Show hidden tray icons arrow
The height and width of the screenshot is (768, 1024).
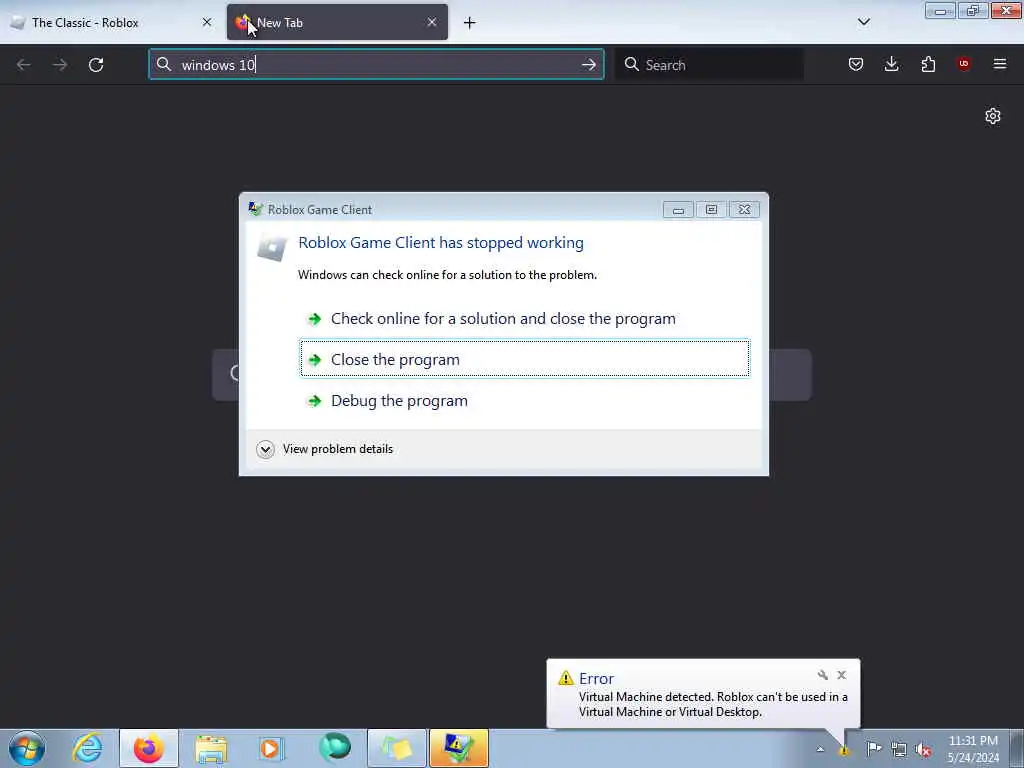[820, 749]
